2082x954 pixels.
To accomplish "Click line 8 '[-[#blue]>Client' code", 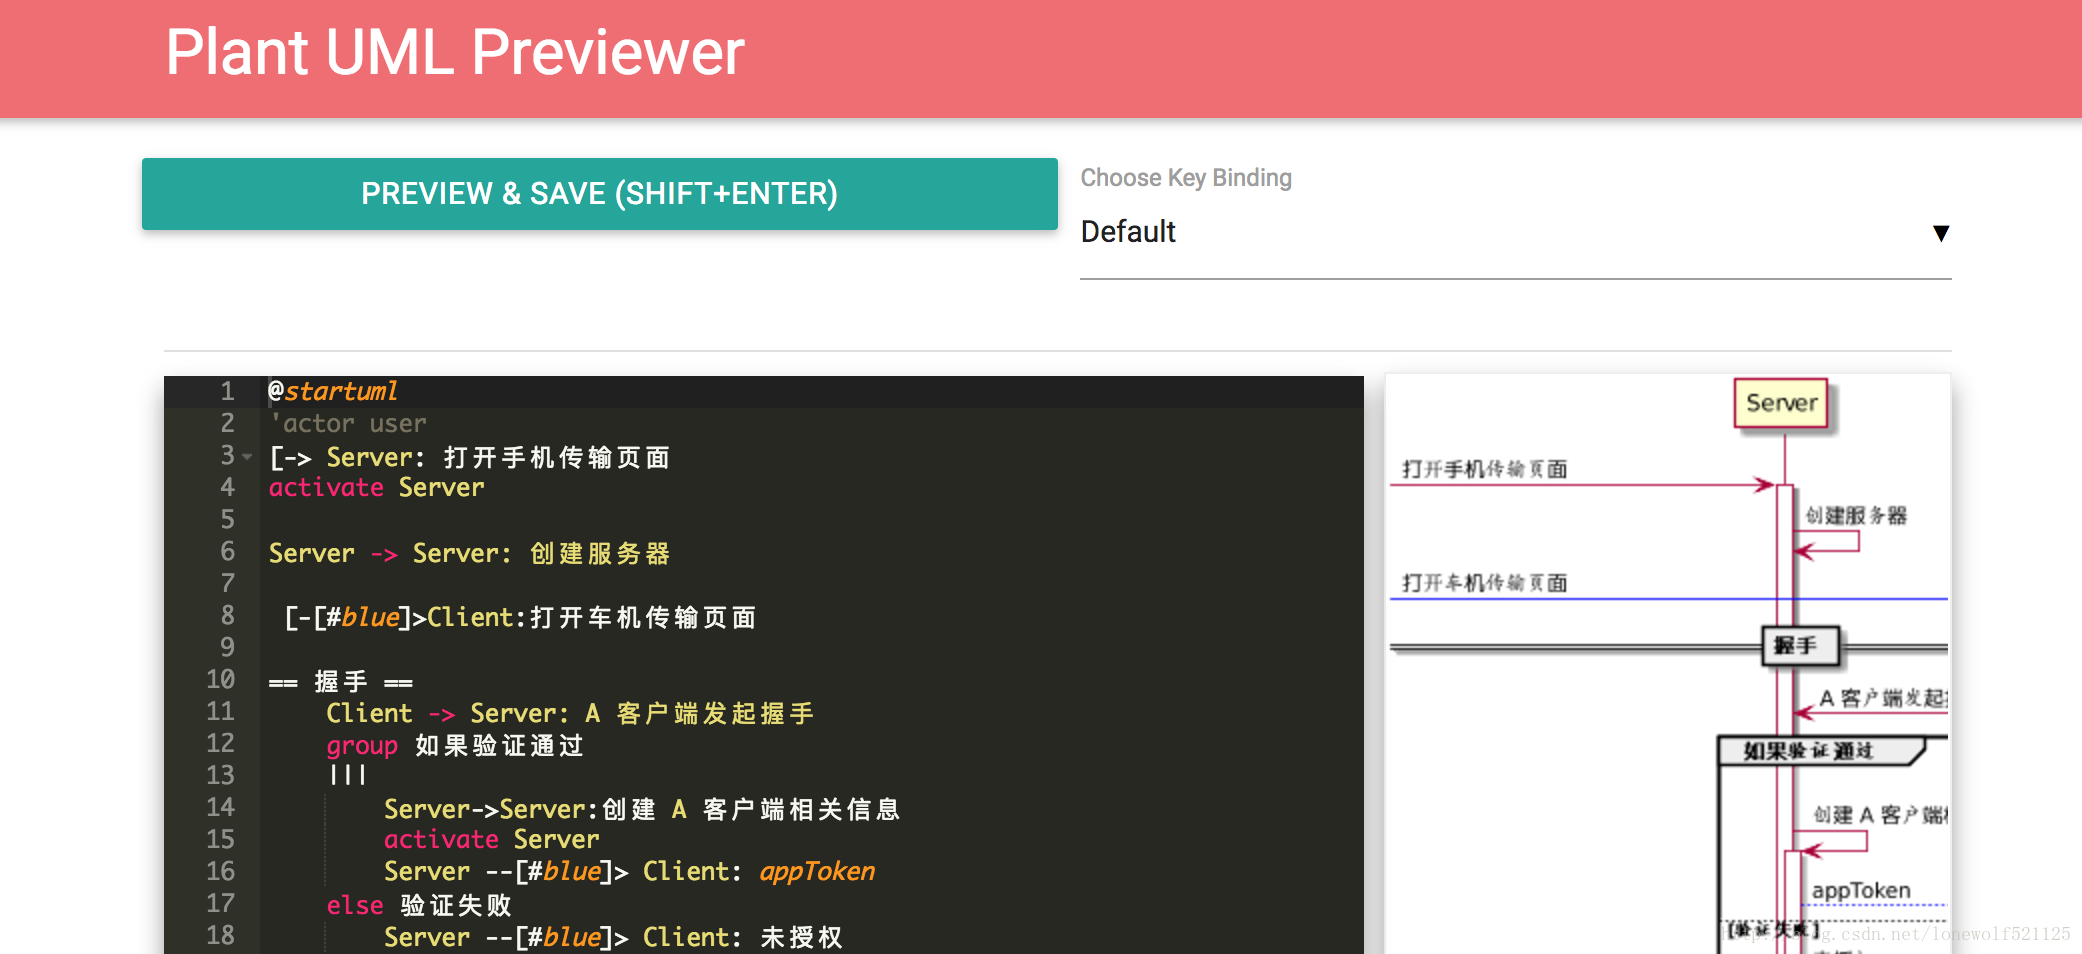I will tap(520, 618).
